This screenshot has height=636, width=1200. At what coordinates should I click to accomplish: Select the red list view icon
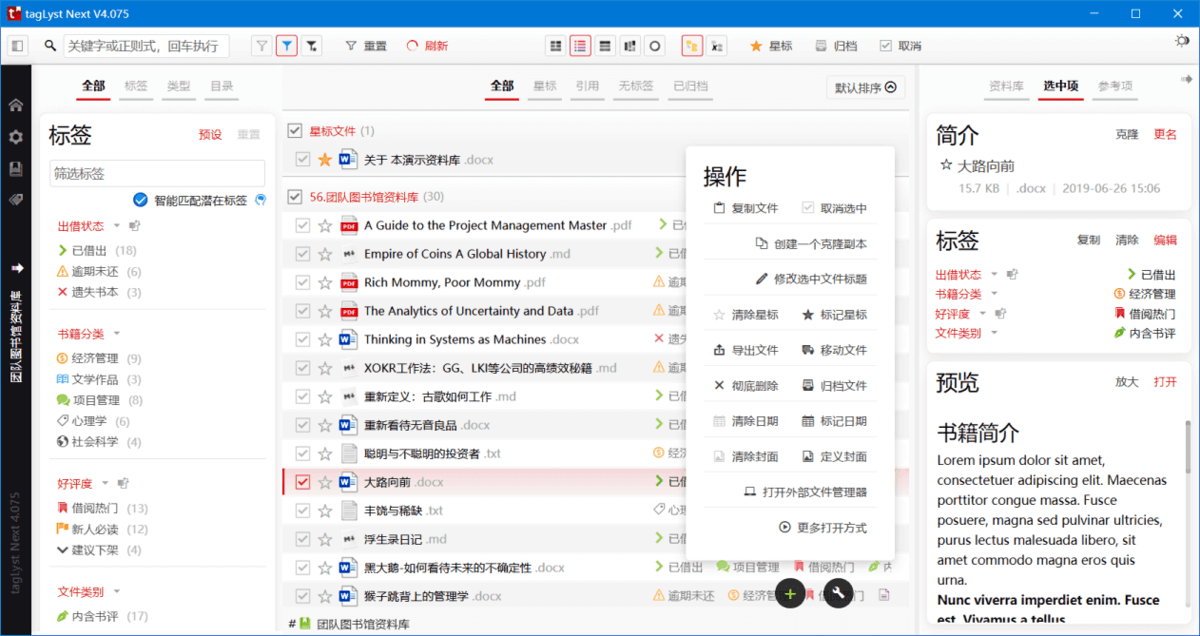(x=580, y=46)
